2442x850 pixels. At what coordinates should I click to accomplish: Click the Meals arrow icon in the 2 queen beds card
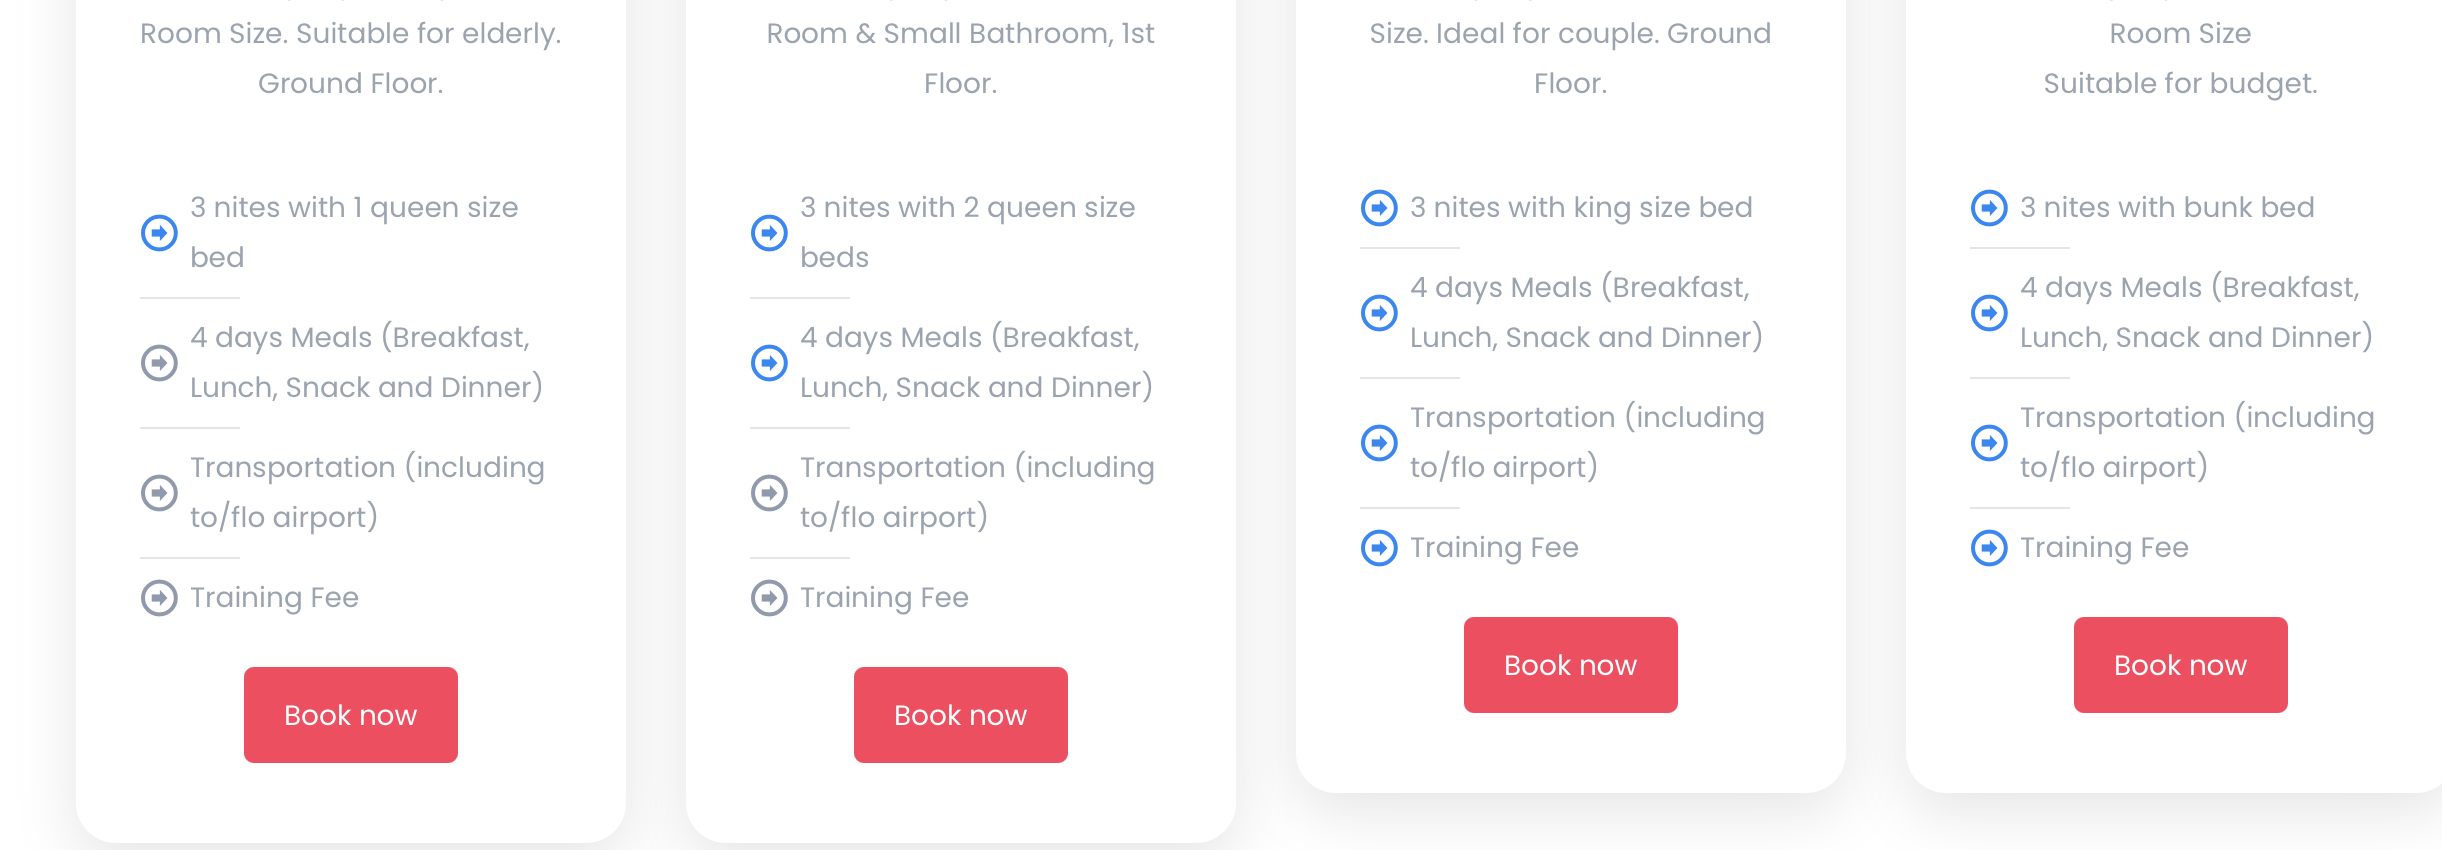(769, 363)
